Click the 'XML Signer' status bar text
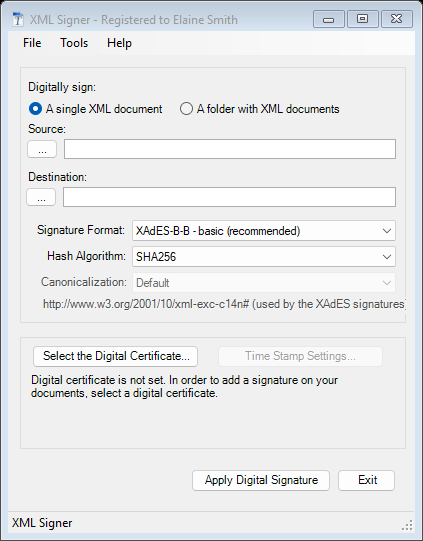 42,523
